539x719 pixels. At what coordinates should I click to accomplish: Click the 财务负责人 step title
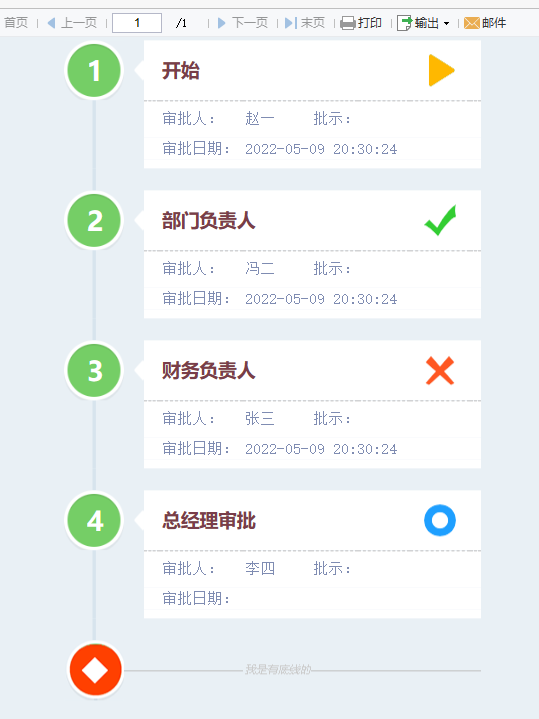coord(209,371)
